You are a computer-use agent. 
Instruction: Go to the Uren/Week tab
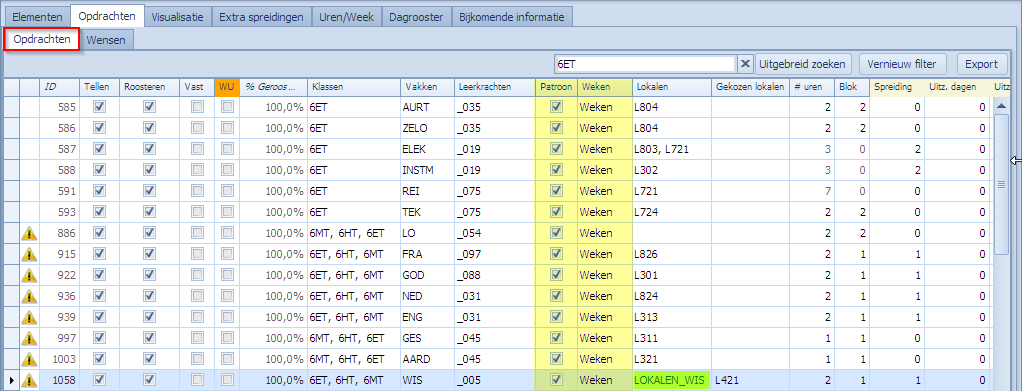tap(346, 17)
